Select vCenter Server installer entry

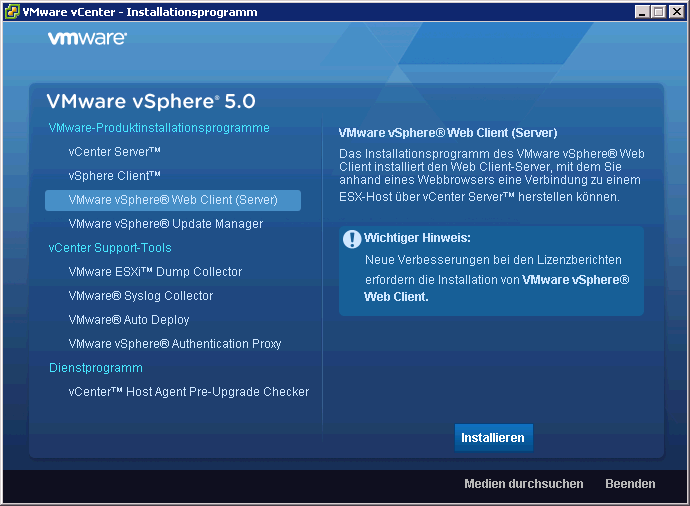(115, 152)
